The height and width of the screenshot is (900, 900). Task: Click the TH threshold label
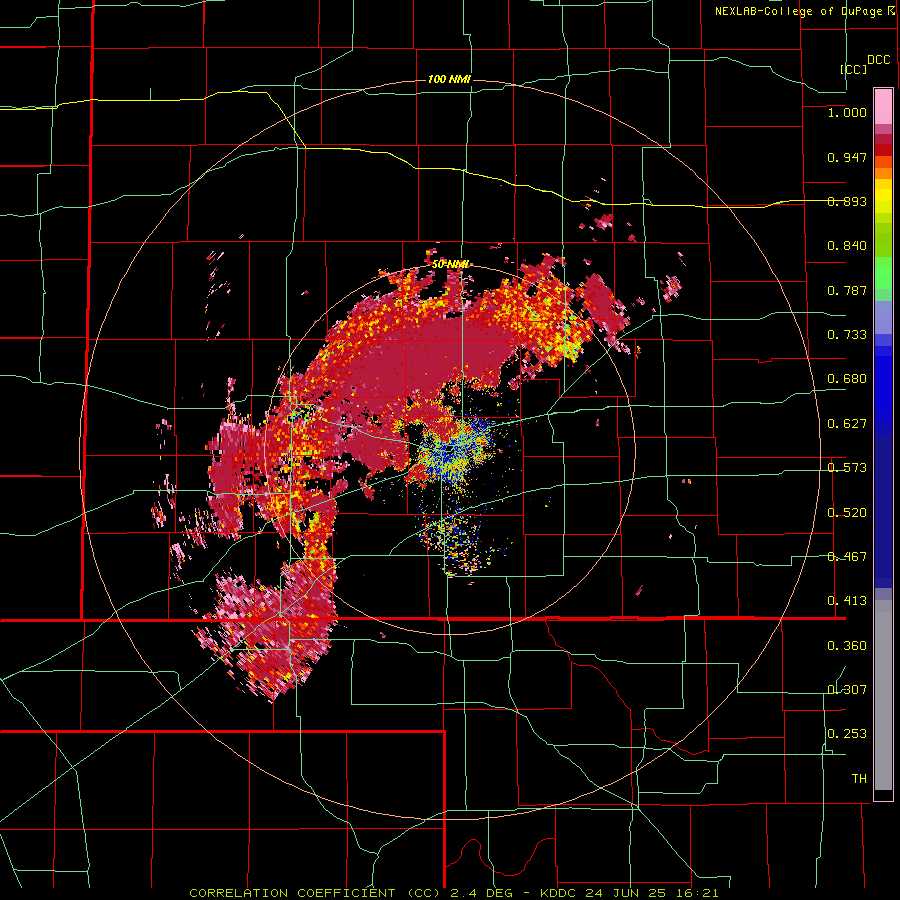(859, 779)
